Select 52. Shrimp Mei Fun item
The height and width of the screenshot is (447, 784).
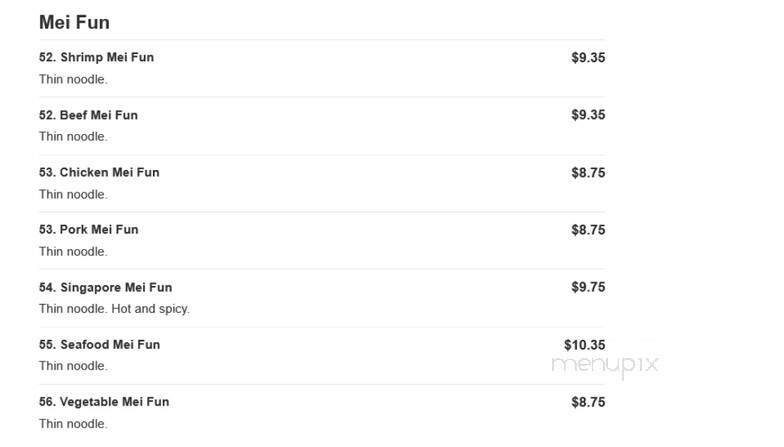96,58
